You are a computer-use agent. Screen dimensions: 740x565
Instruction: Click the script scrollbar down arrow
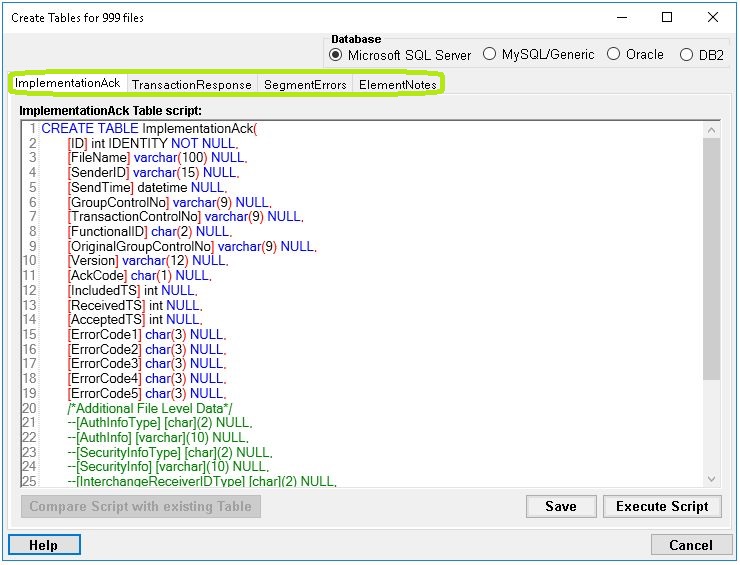coord(711,479)
